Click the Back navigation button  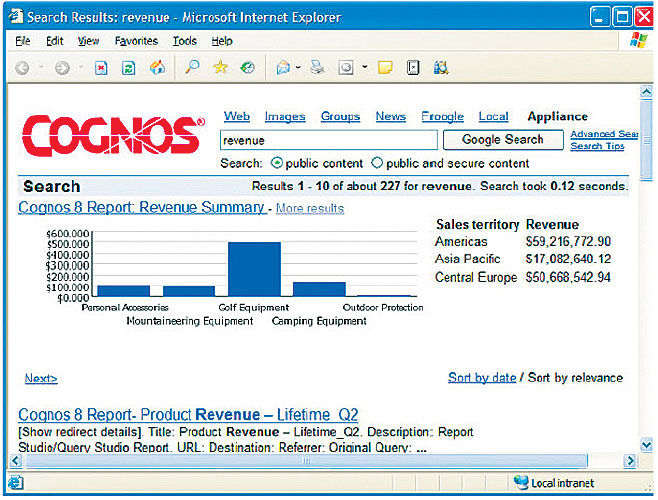click(22, 68)
